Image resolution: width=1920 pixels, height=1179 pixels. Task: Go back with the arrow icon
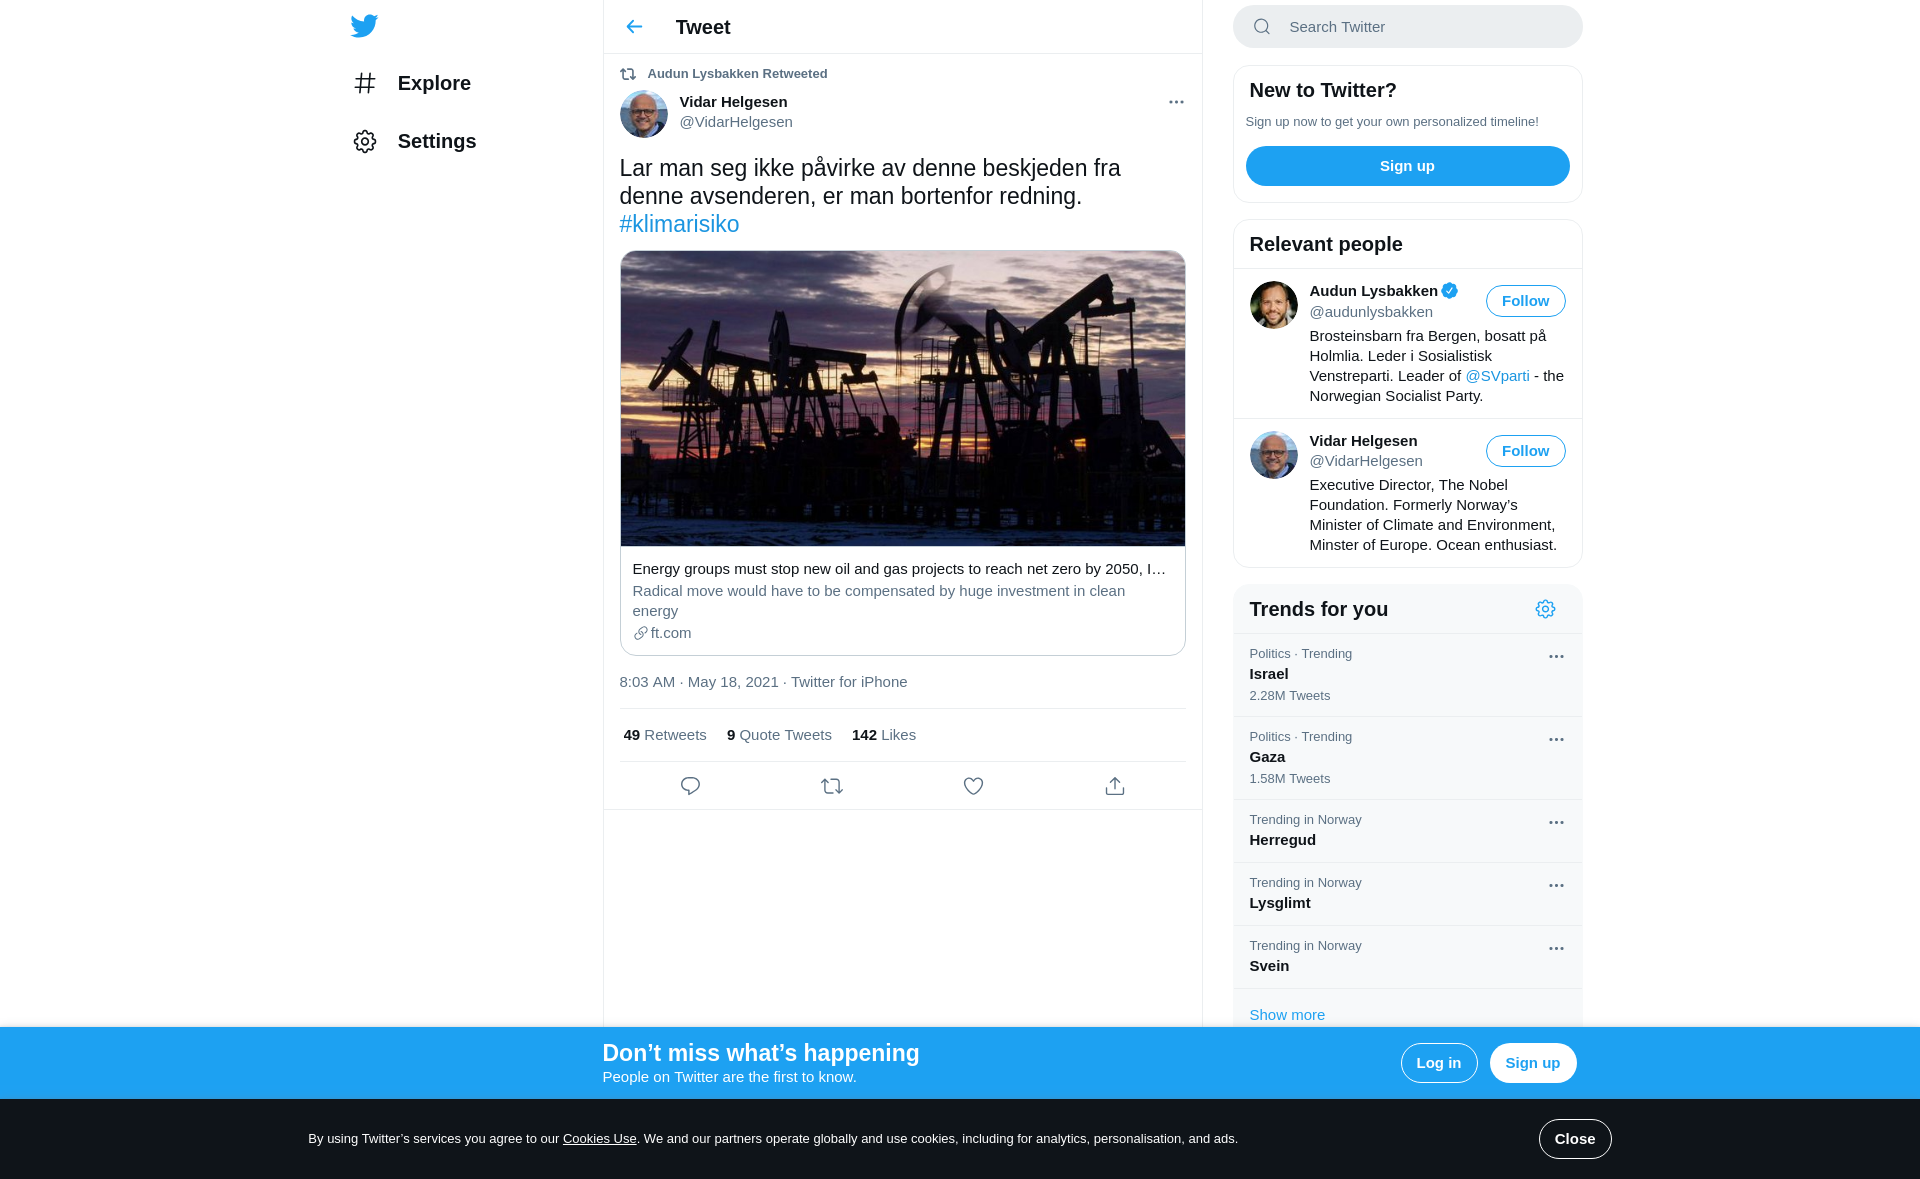(634, 27)
